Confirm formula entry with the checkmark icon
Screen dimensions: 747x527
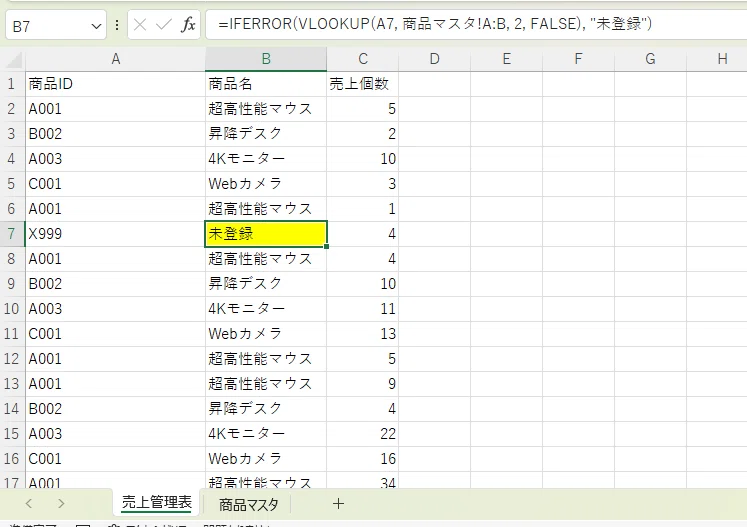pos(164,24)
